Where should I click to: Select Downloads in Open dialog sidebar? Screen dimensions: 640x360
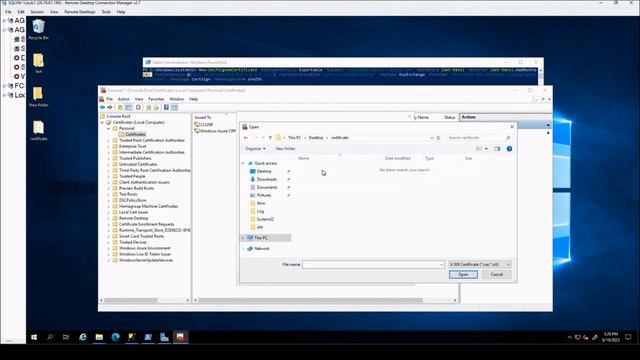(x=267, y=179)
